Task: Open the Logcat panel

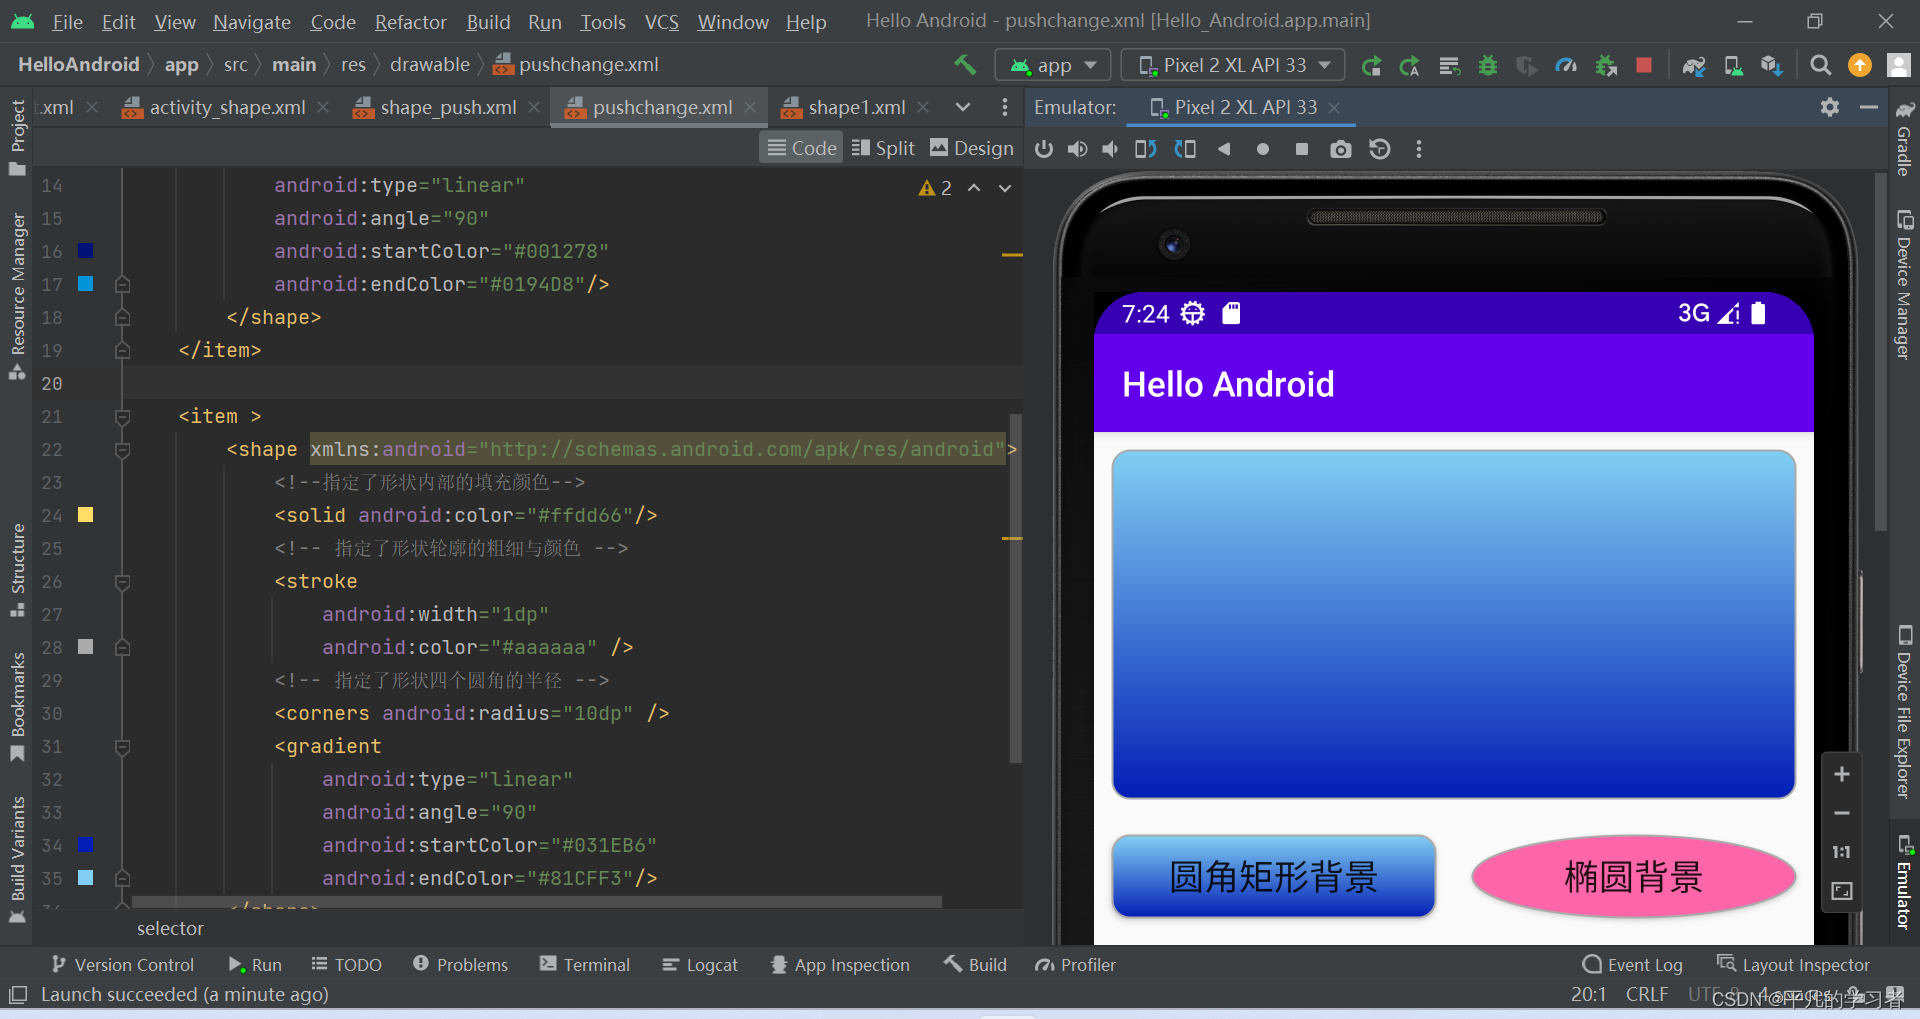Action: [x=700, y=964]
